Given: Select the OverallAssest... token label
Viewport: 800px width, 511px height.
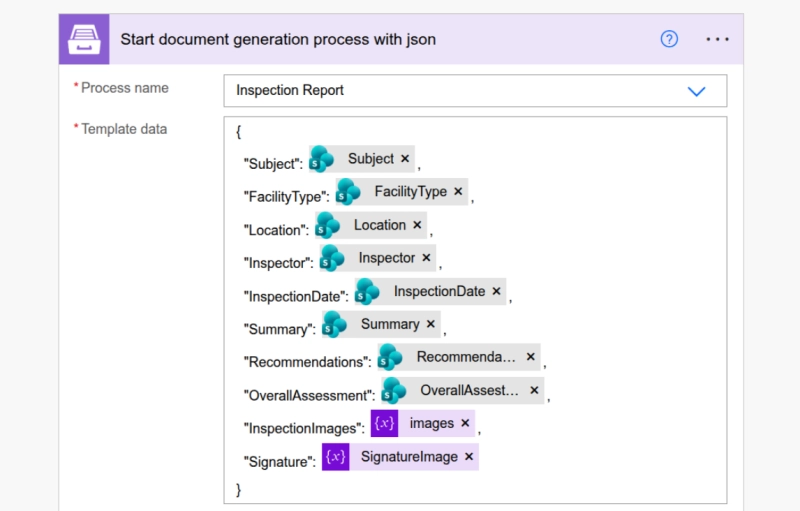Looking at the screenshot, I should [x=469, y=390].
